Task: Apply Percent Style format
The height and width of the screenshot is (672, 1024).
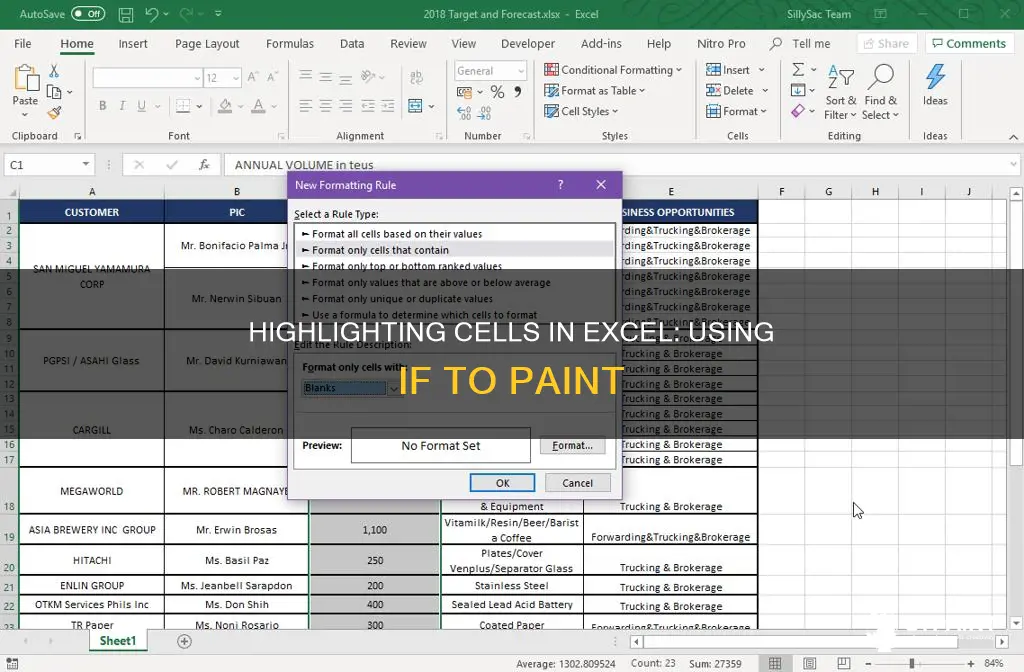Action: point(498,92)
